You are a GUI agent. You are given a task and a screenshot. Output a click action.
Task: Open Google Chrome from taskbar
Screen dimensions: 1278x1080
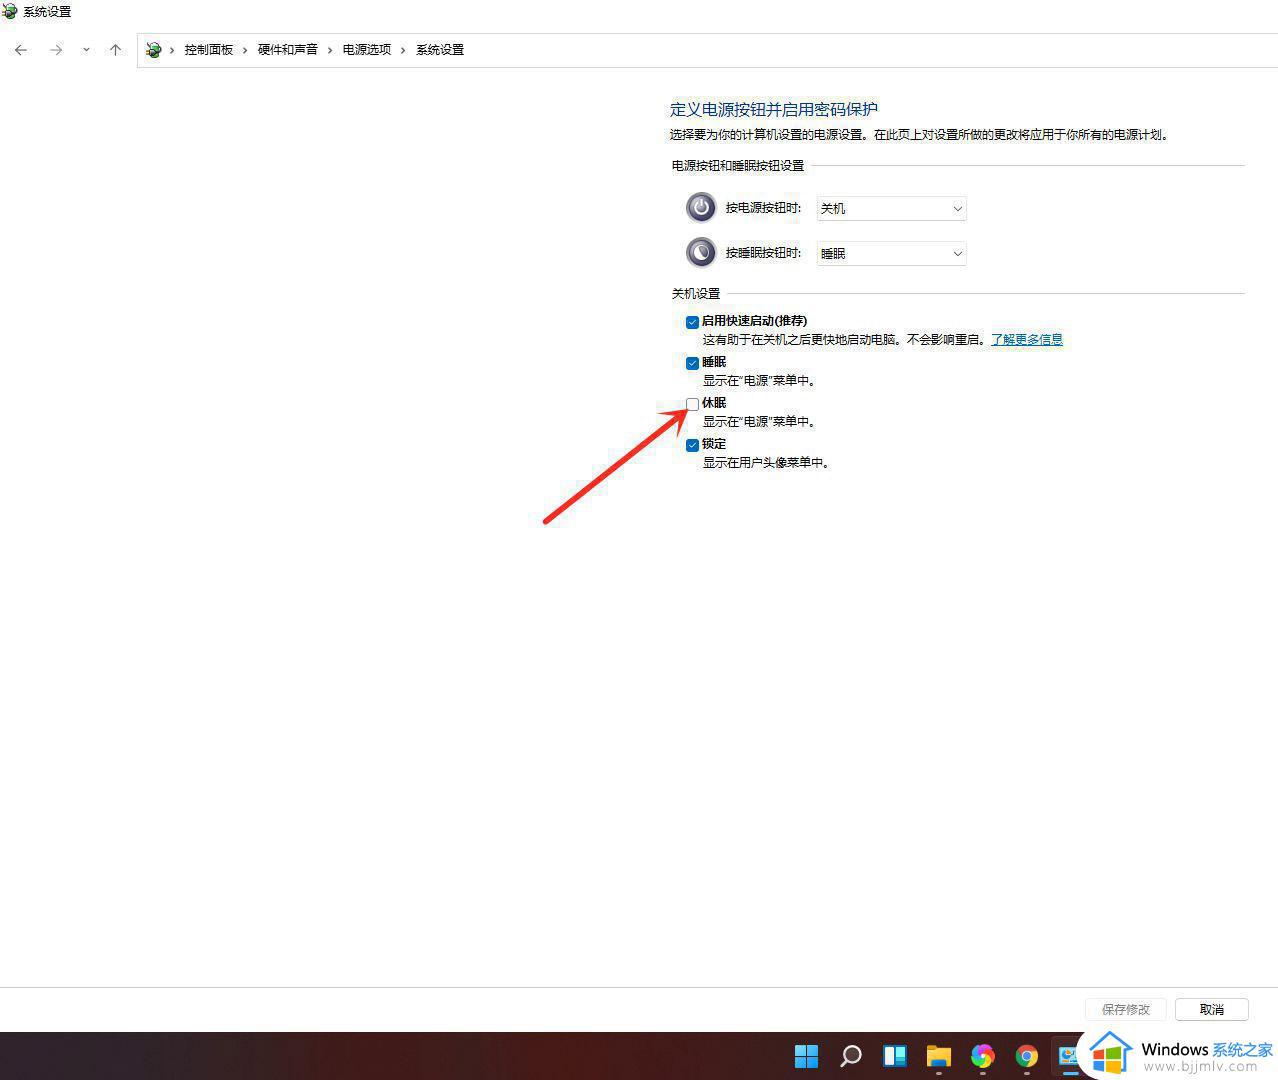click(x=1026, y=1056)
